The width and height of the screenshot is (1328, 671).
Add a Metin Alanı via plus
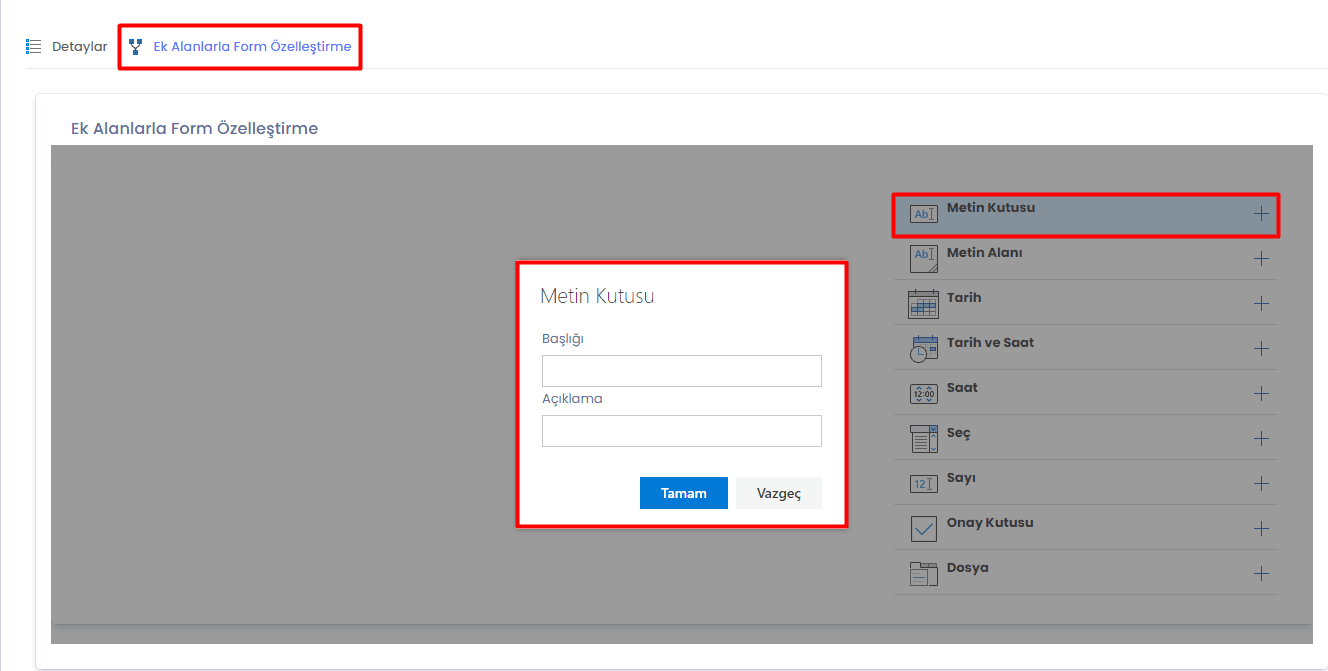pyautogui.click(x=1261, y=258)
